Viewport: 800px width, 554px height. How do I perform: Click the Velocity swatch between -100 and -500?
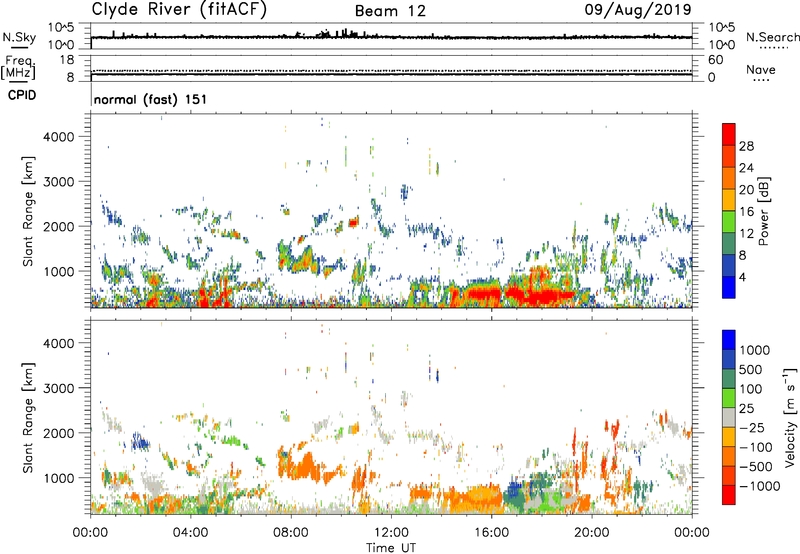click(x=729, y=457)
